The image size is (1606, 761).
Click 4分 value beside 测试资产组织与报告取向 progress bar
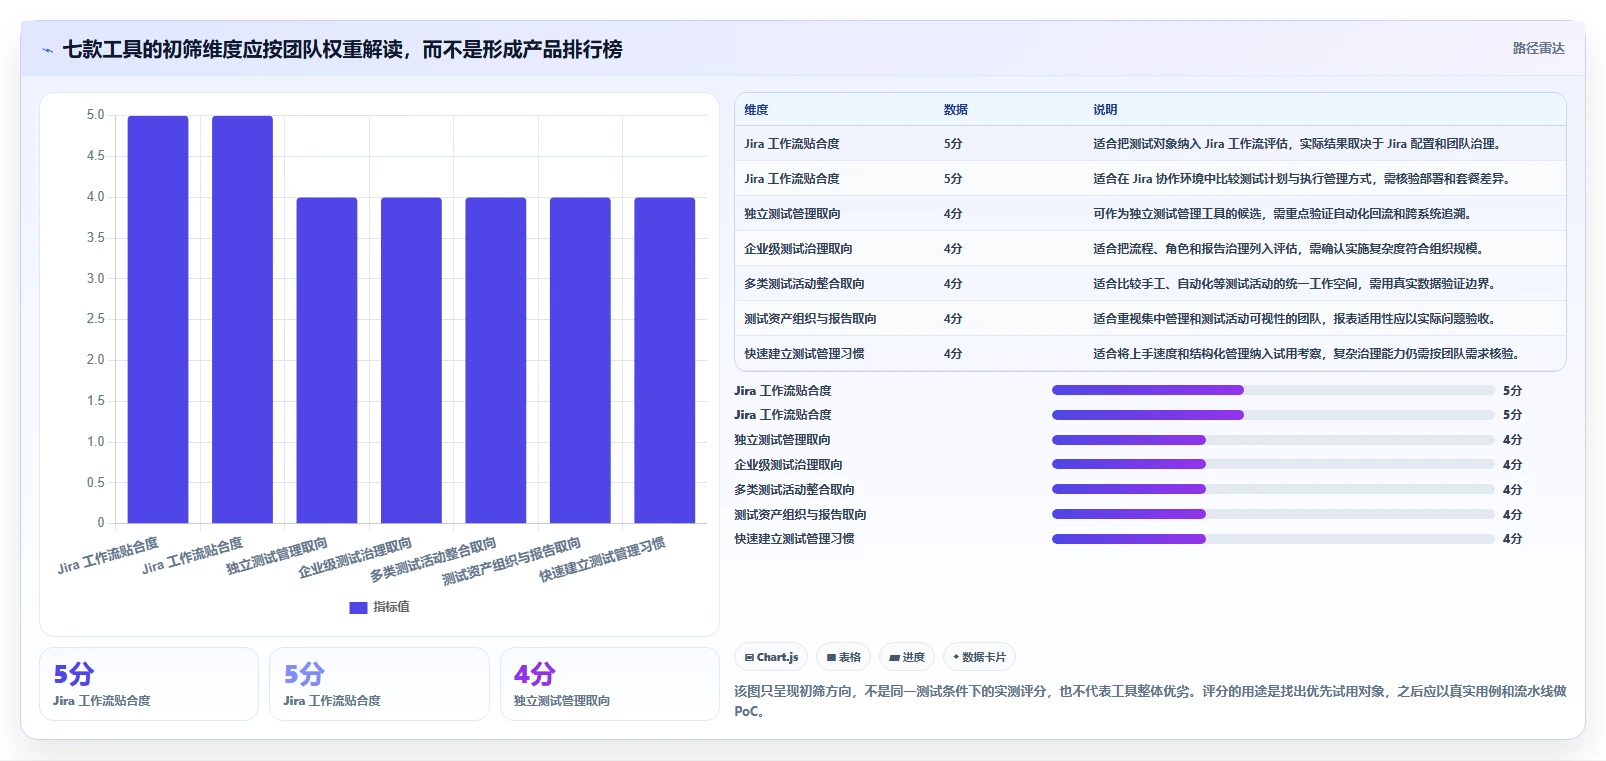(x=1512, y=515)
